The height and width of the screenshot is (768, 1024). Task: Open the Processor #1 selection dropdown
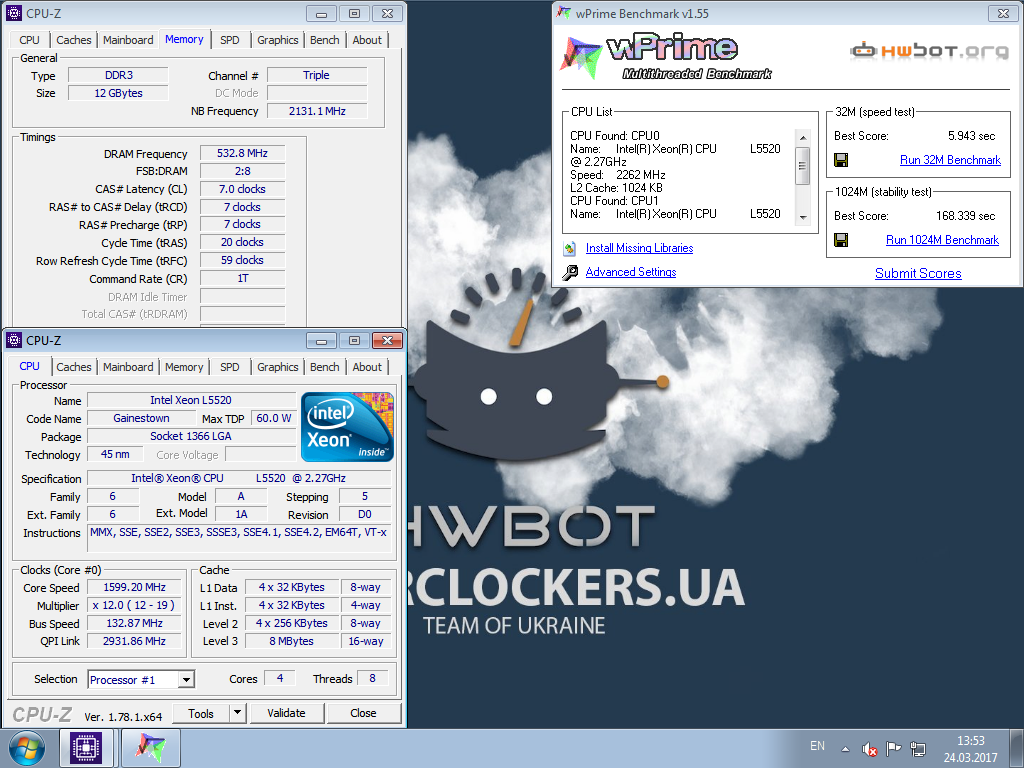pos(186,680)
